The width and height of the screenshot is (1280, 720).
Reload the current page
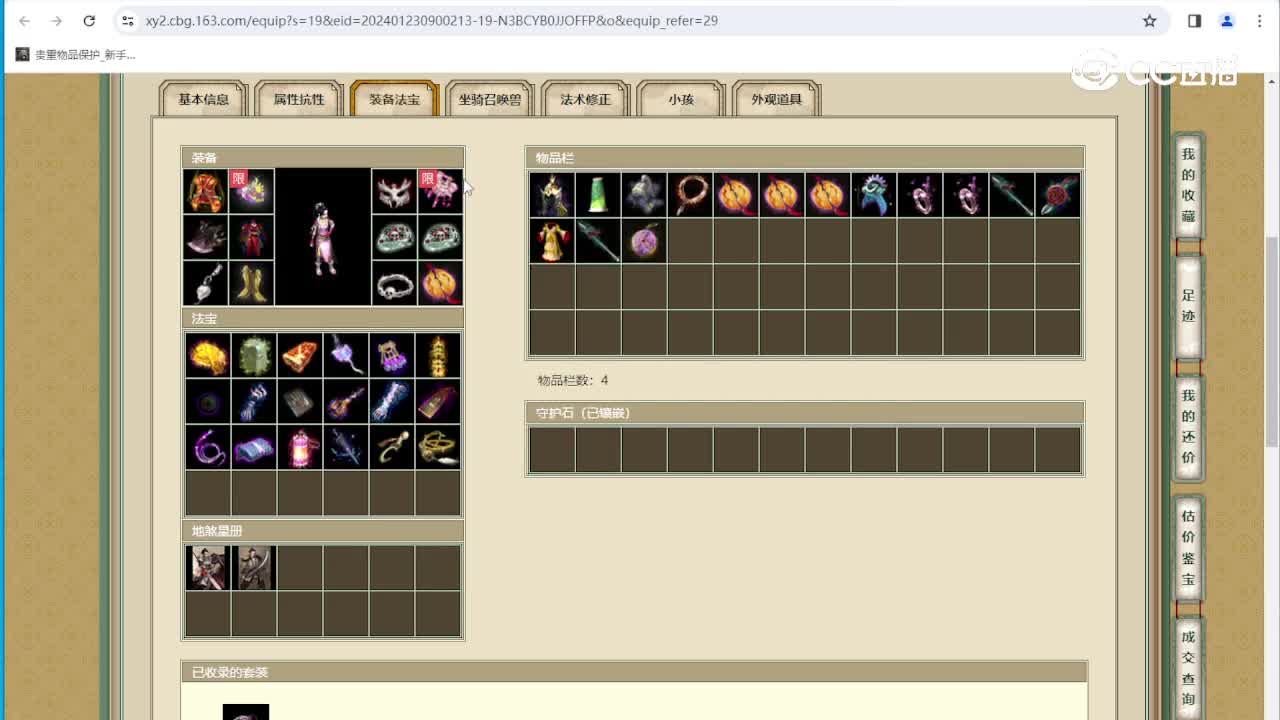point(89,20)
